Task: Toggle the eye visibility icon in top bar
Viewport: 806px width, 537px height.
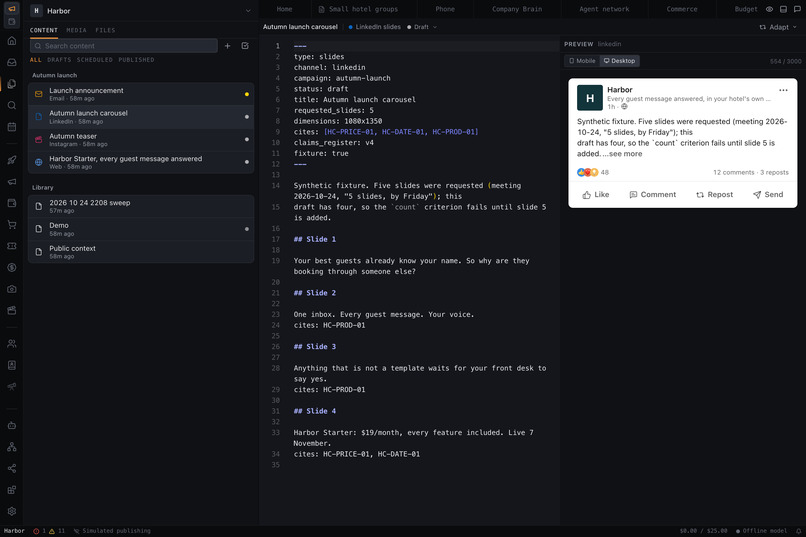Action: coord(770,9)
